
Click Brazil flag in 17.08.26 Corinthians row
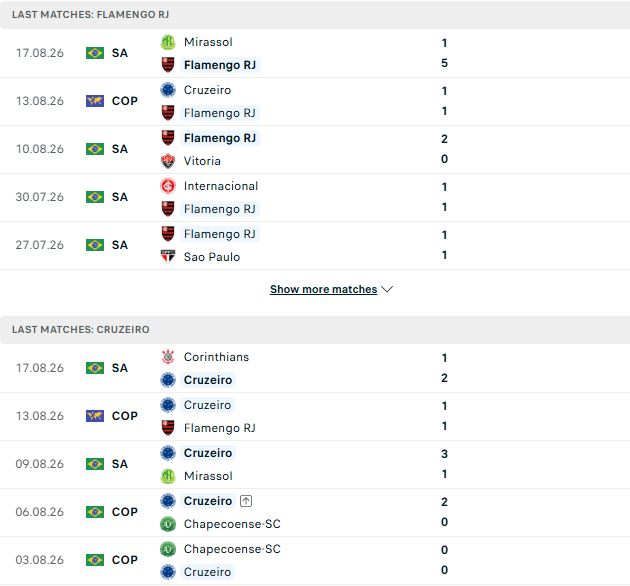coord(95,368)
